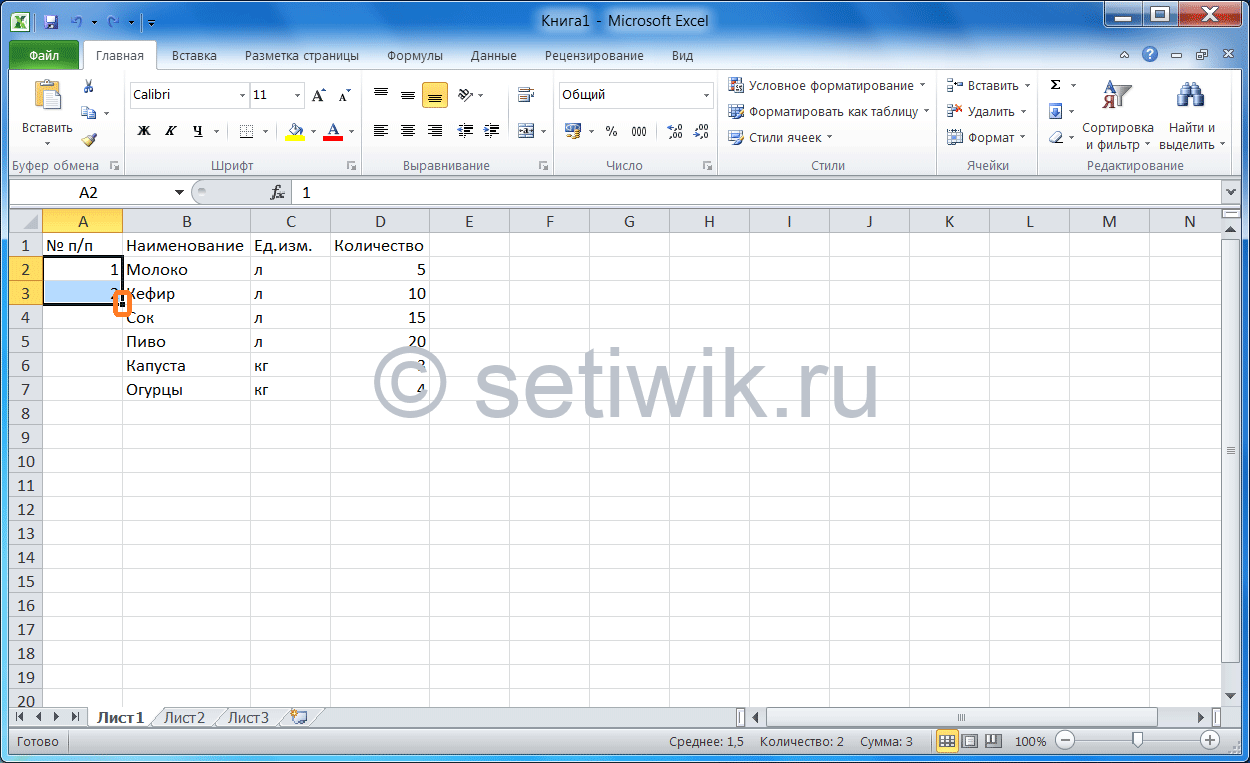This screenshot has width=1250, height=763.
Task: Click the zoom out minus button
Action: click(x=1065, y=741)
